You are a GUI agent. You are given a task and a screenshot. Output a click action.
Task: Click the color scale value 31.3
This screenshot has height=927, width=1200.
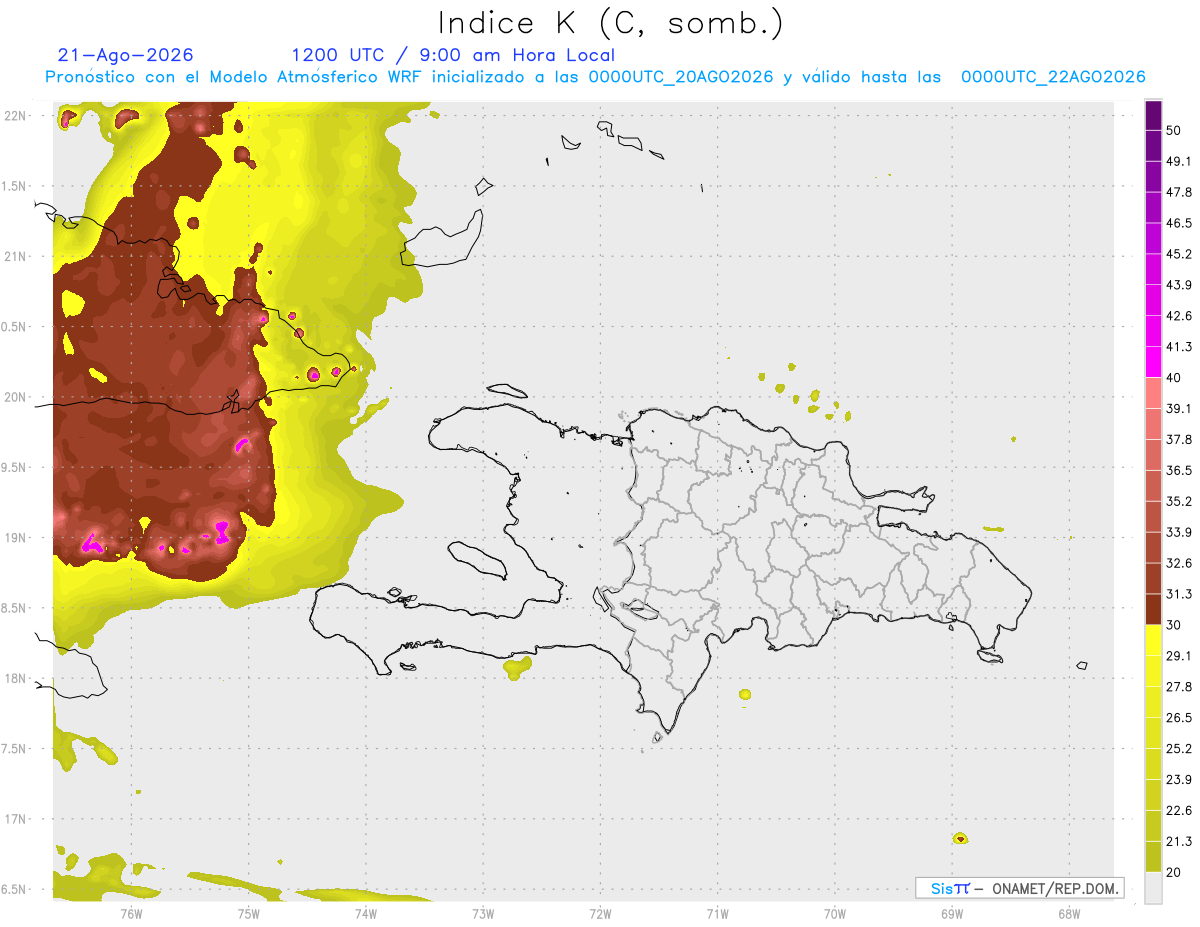click(x=1179, y=595)
